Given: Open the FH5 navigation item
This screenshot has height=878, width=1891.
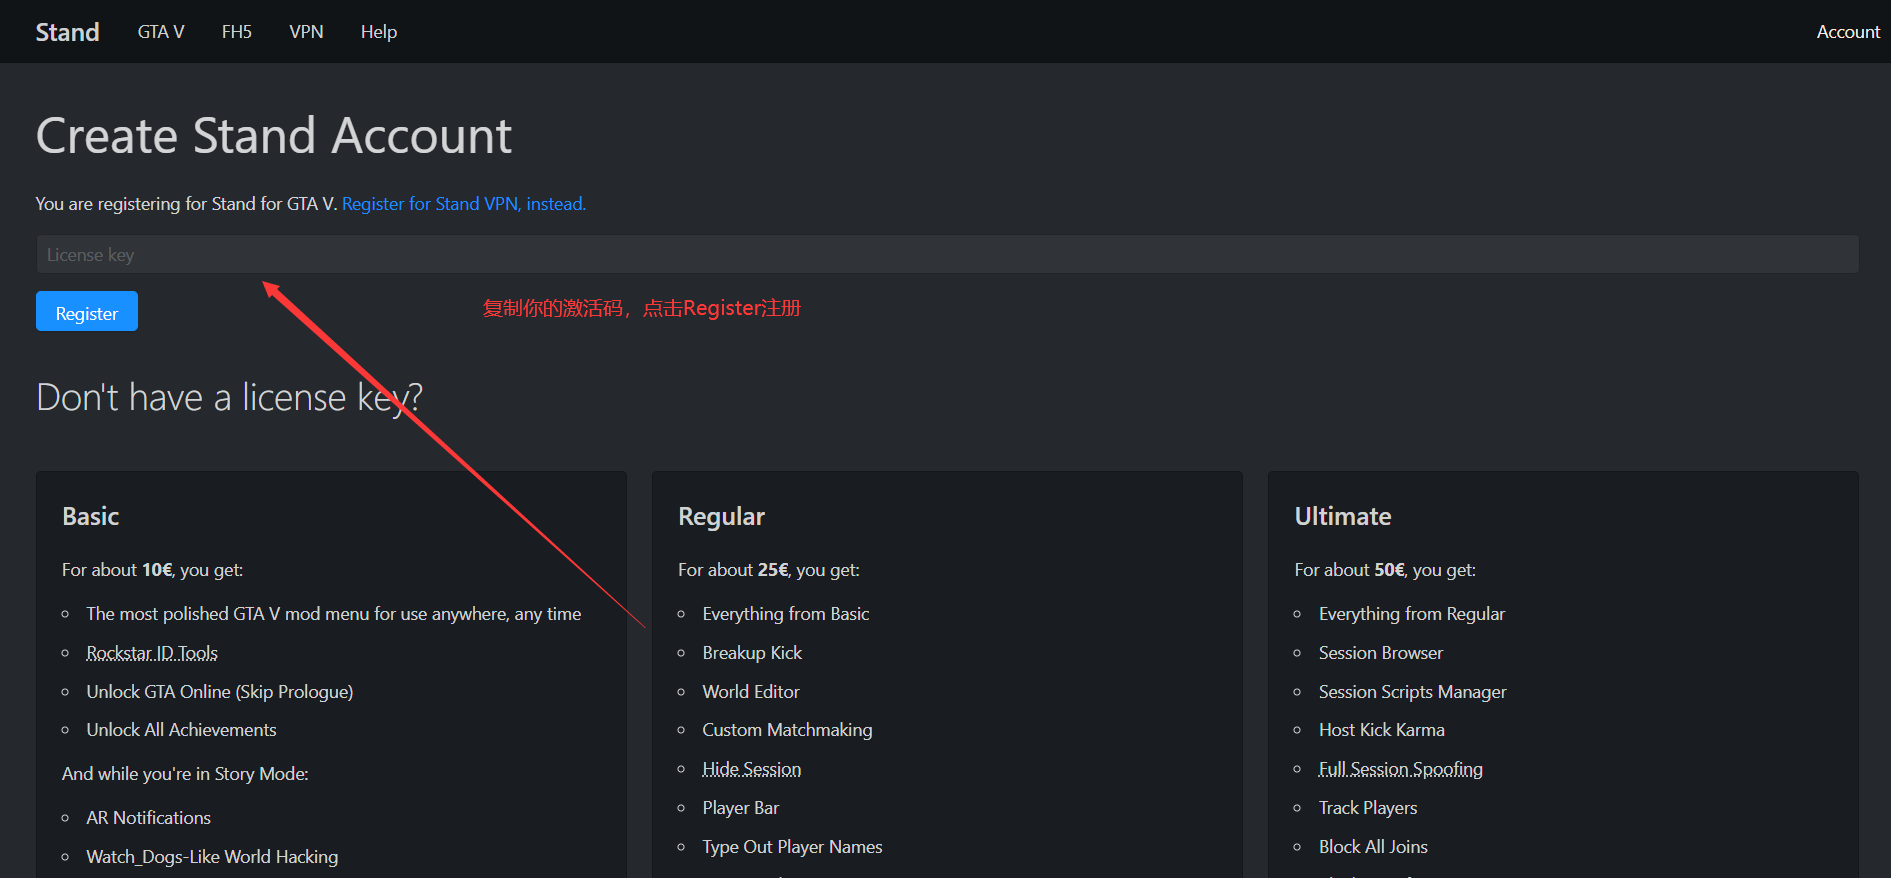Looking at the screenshot, I should coord(237,32).
